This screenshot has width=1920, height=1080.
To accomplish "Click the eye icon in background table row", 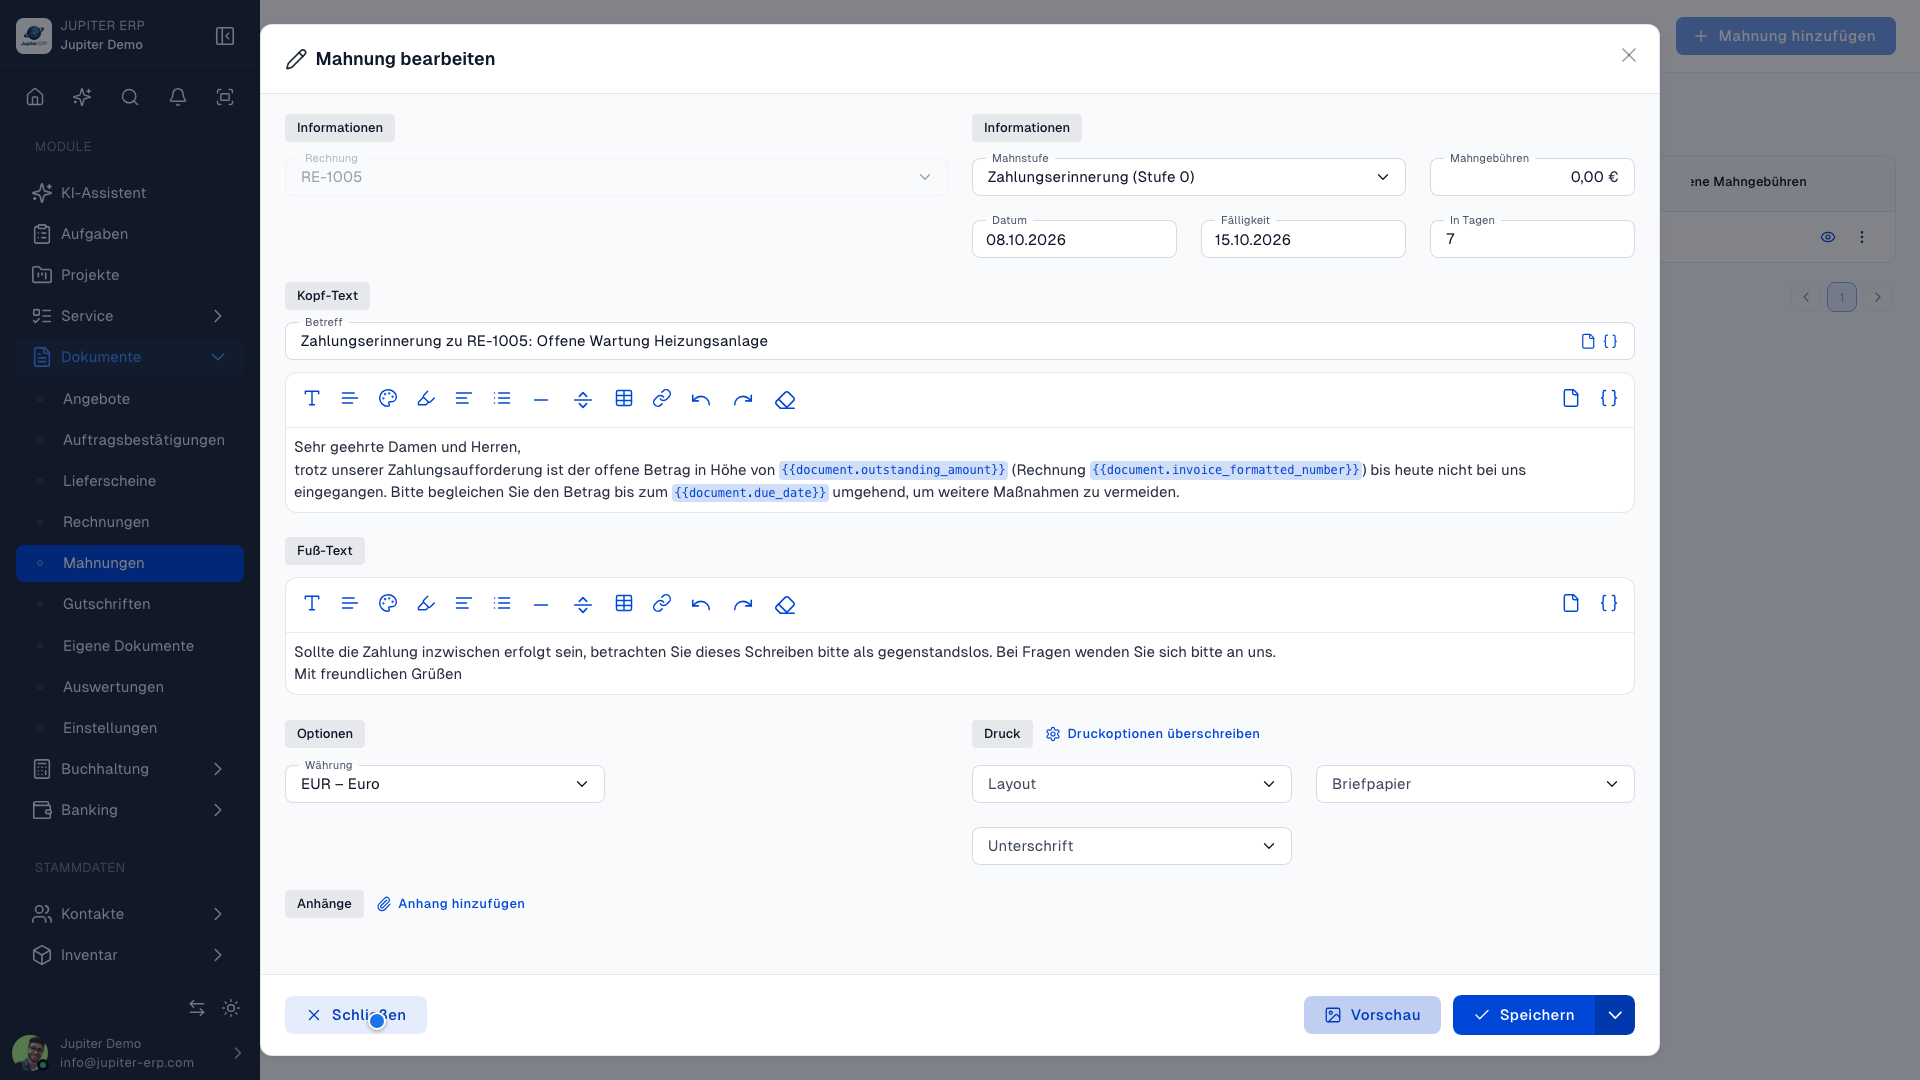I will pyautogui.click(x=1828, y=238).
